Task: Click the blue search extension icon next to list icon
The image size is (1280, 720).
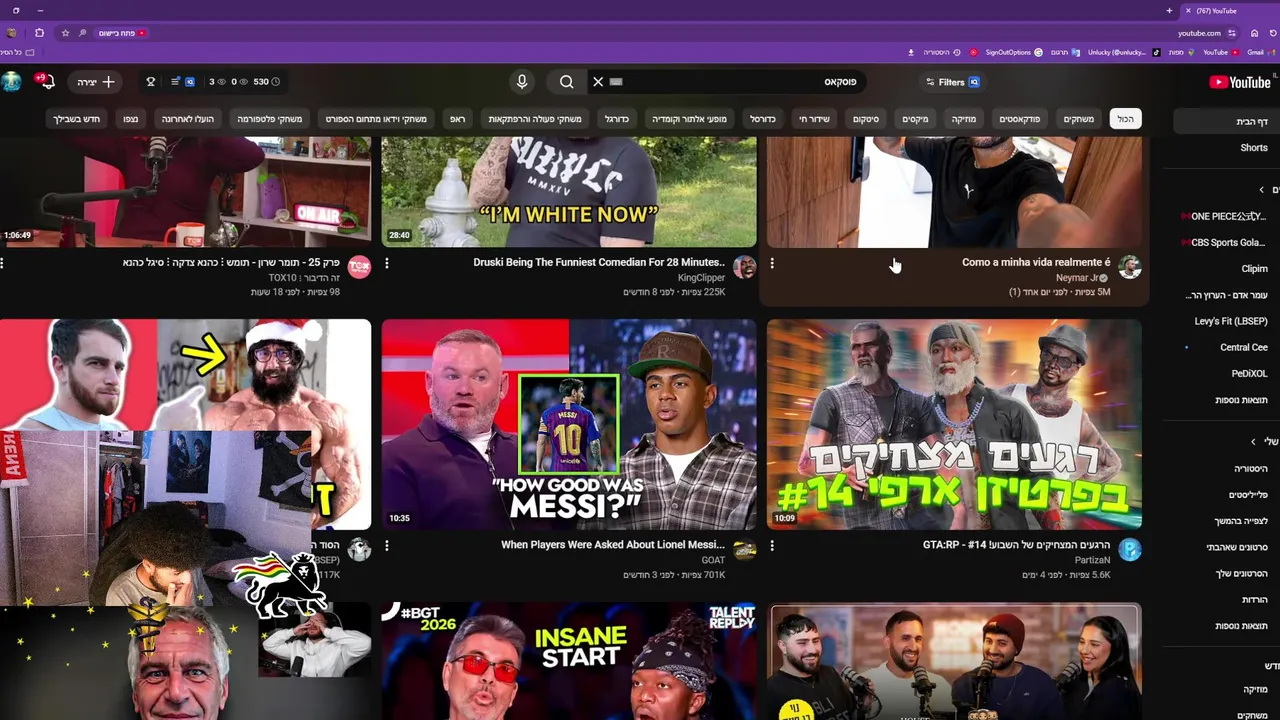Action: [x=189, y=82]
